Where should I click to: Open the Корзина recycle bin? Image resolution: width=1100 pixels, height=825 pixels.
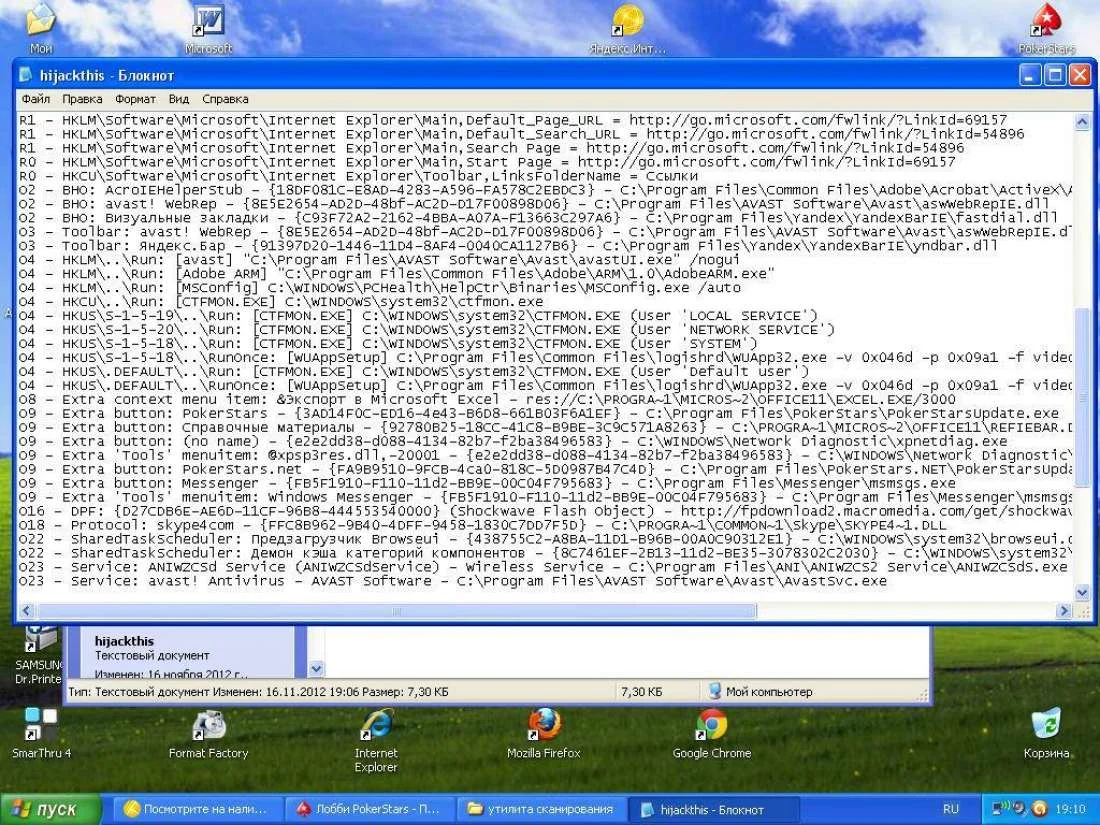point(1047,733)
